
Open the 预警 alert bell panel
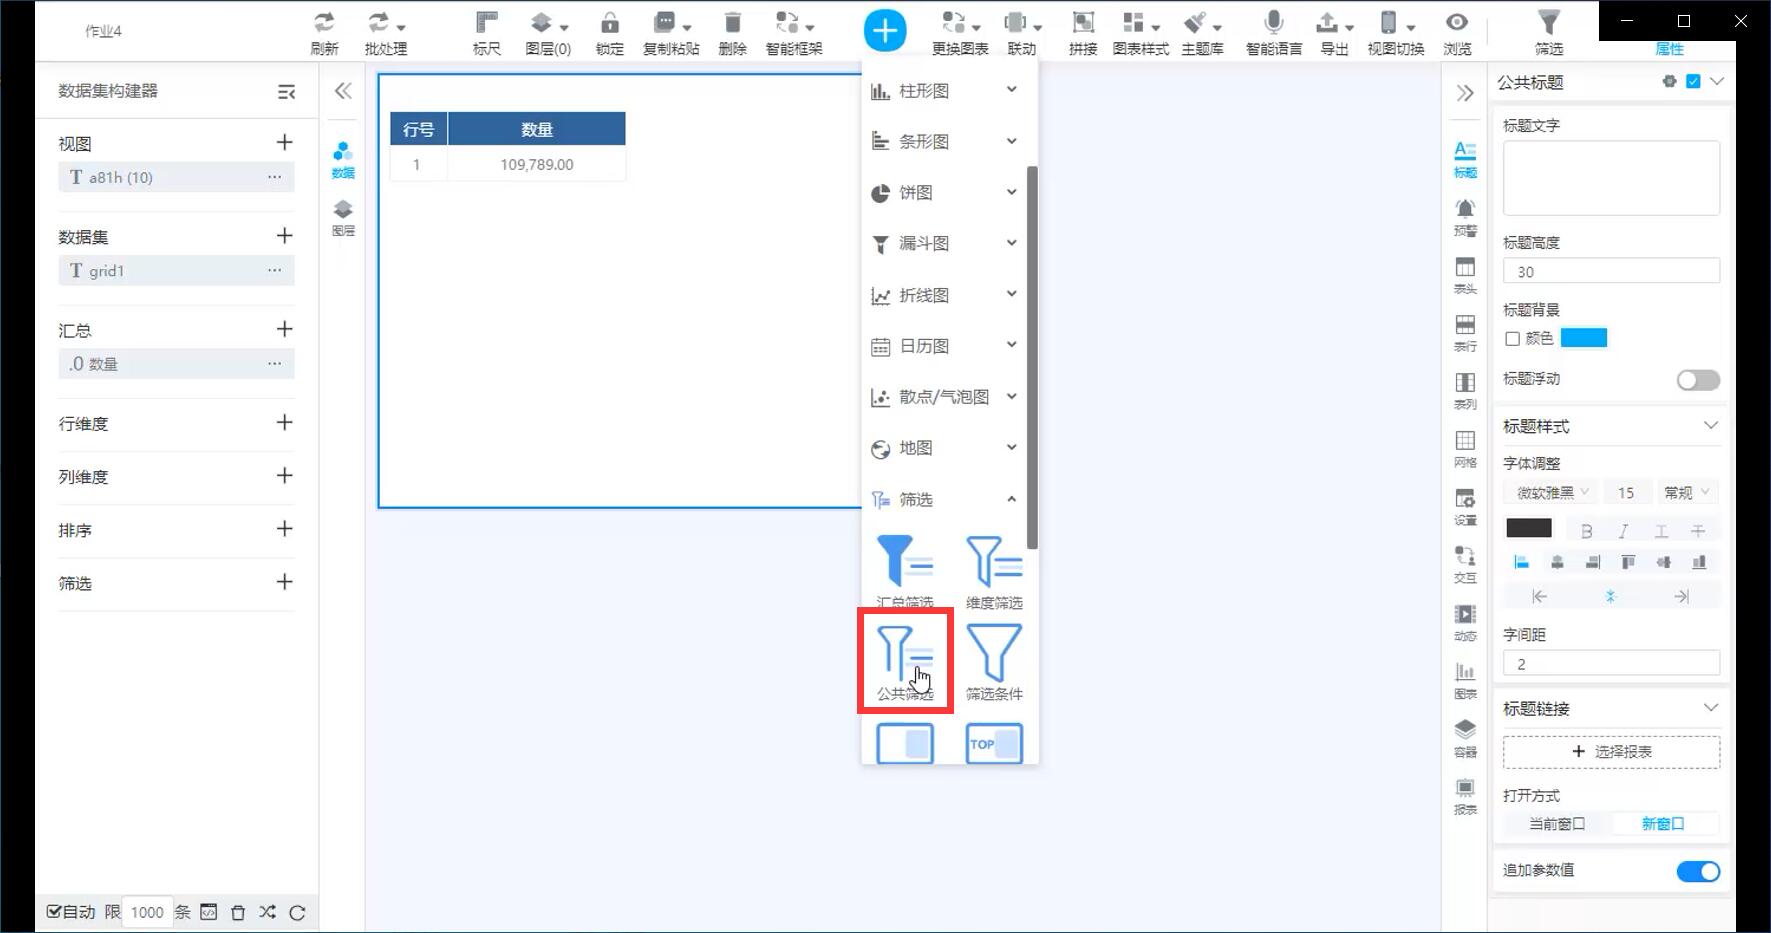(1465, 216)
